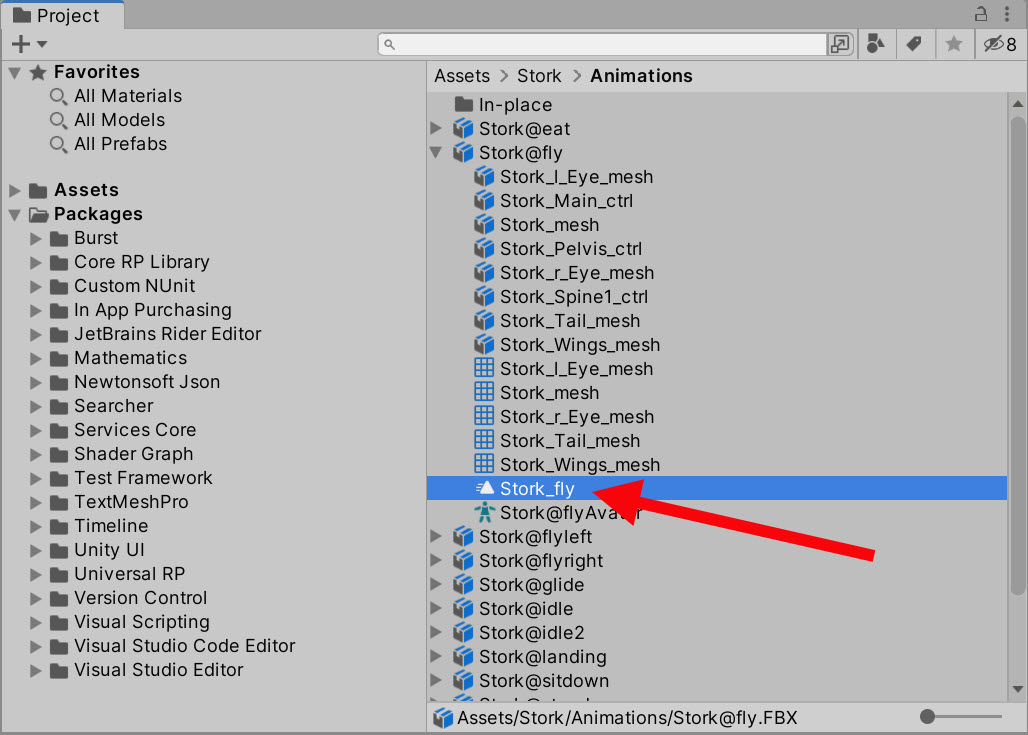This screenshot has height=735, width=1028.
Task: Expand the Stork@glide asset
Action: (x=436, y=584)
